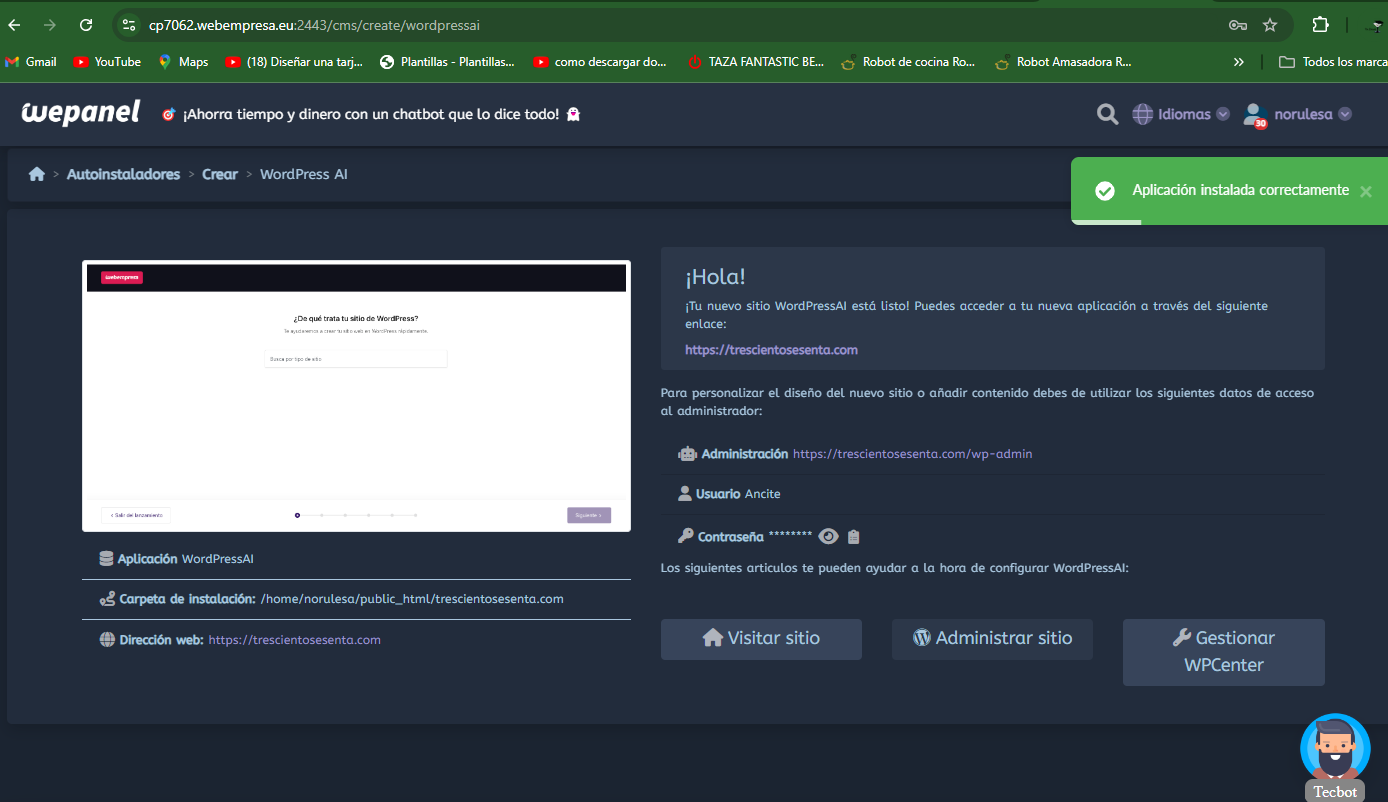Reveal password with the eye icon
The height and width of the screenshot is (802, 1388).
[828, 536]
